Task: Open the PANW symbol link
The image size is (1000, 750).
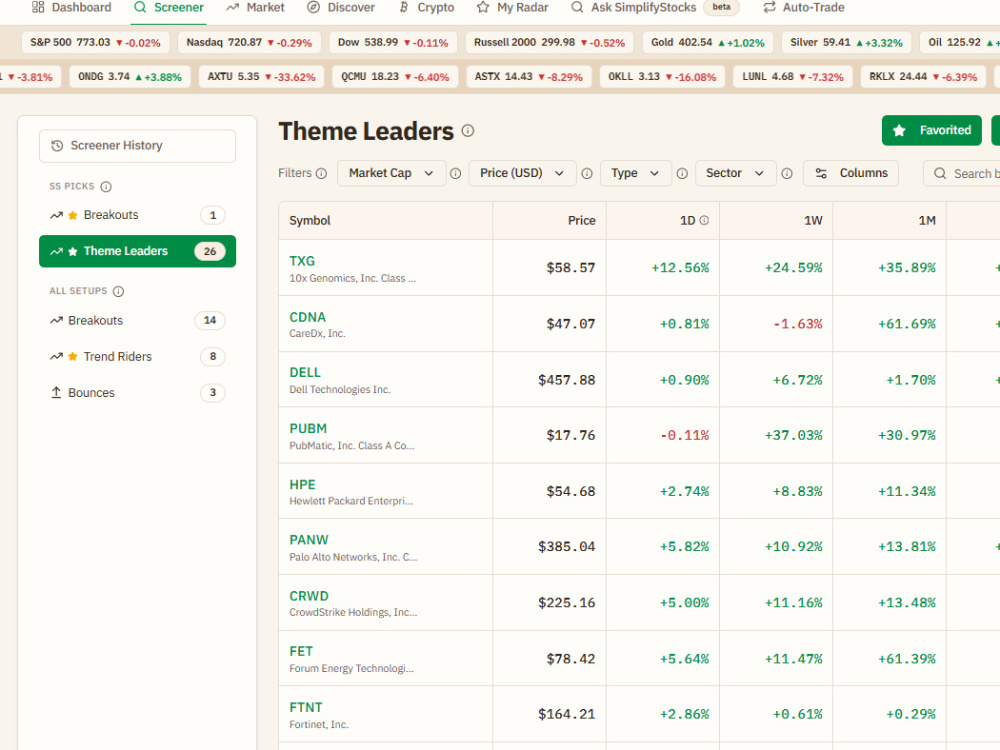Action: 309,540
